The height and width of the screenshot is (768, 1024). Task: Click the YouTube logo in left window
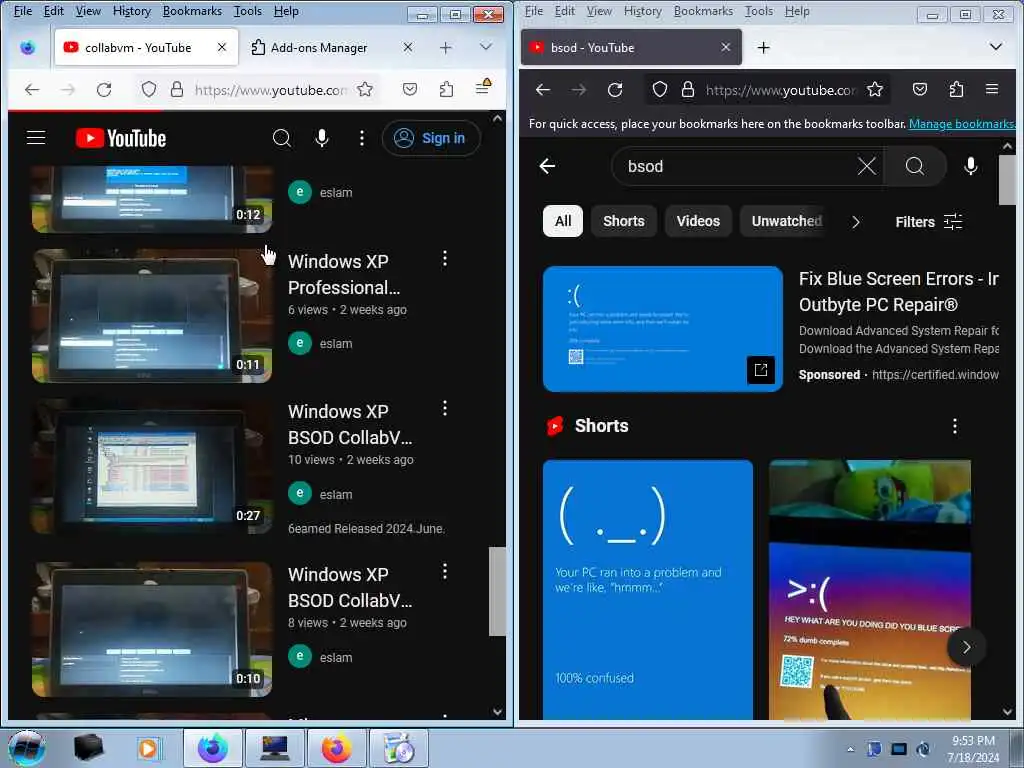121,138
